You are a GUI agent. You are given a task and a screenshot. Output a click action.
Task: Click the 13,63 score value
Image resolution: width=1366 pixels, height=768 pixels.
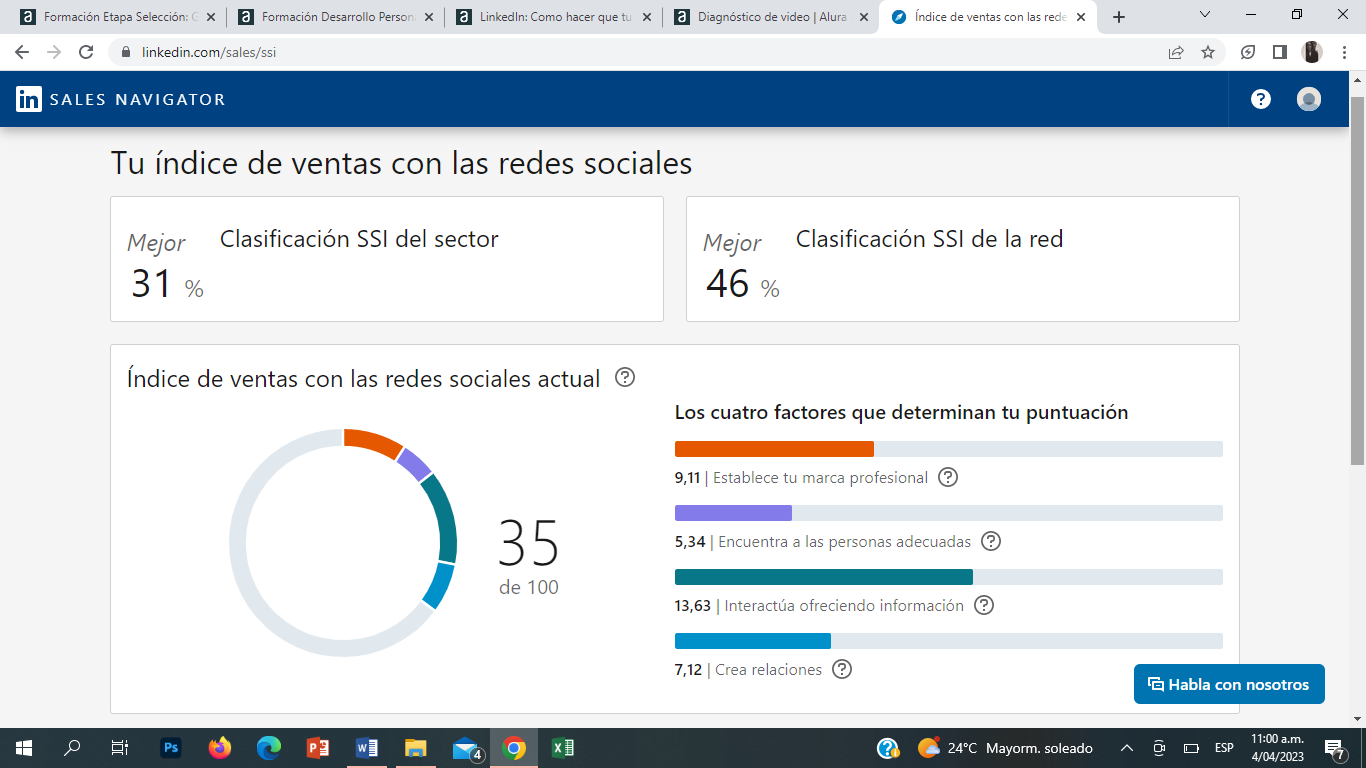pos(693,606)
